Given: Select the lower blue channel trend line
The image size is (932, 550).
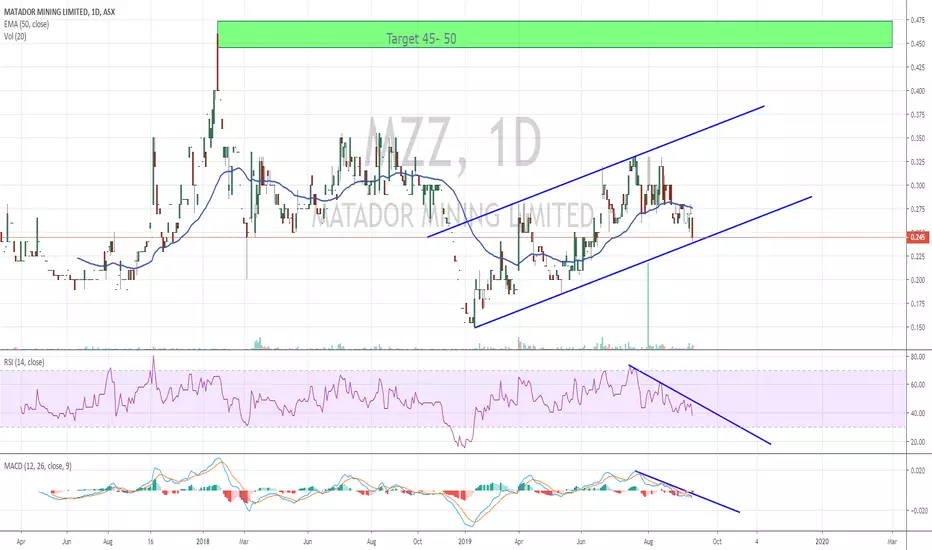Looking at the screenshot, I should tap(643, 262).
